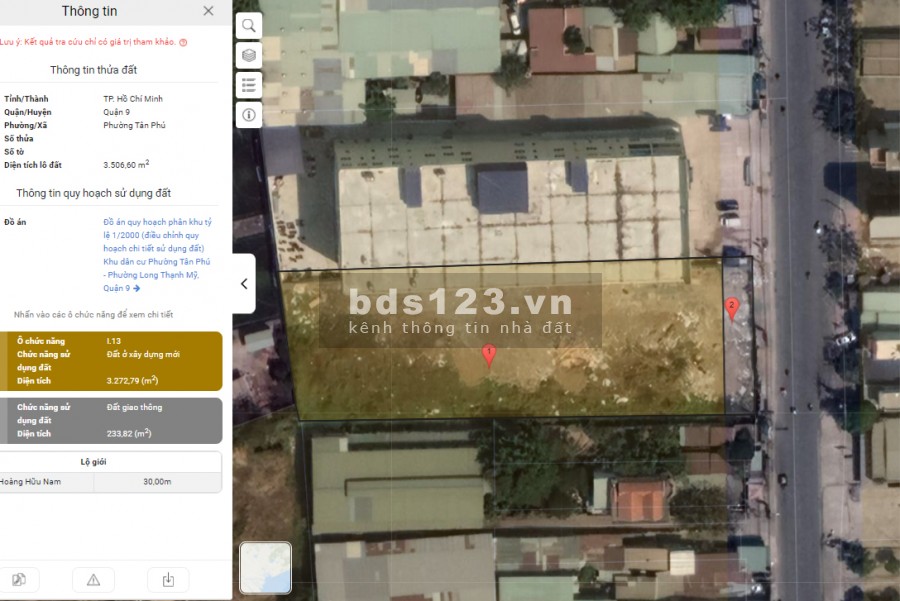Click the lot area 3.506,60 m² value

tap(126, 165)
